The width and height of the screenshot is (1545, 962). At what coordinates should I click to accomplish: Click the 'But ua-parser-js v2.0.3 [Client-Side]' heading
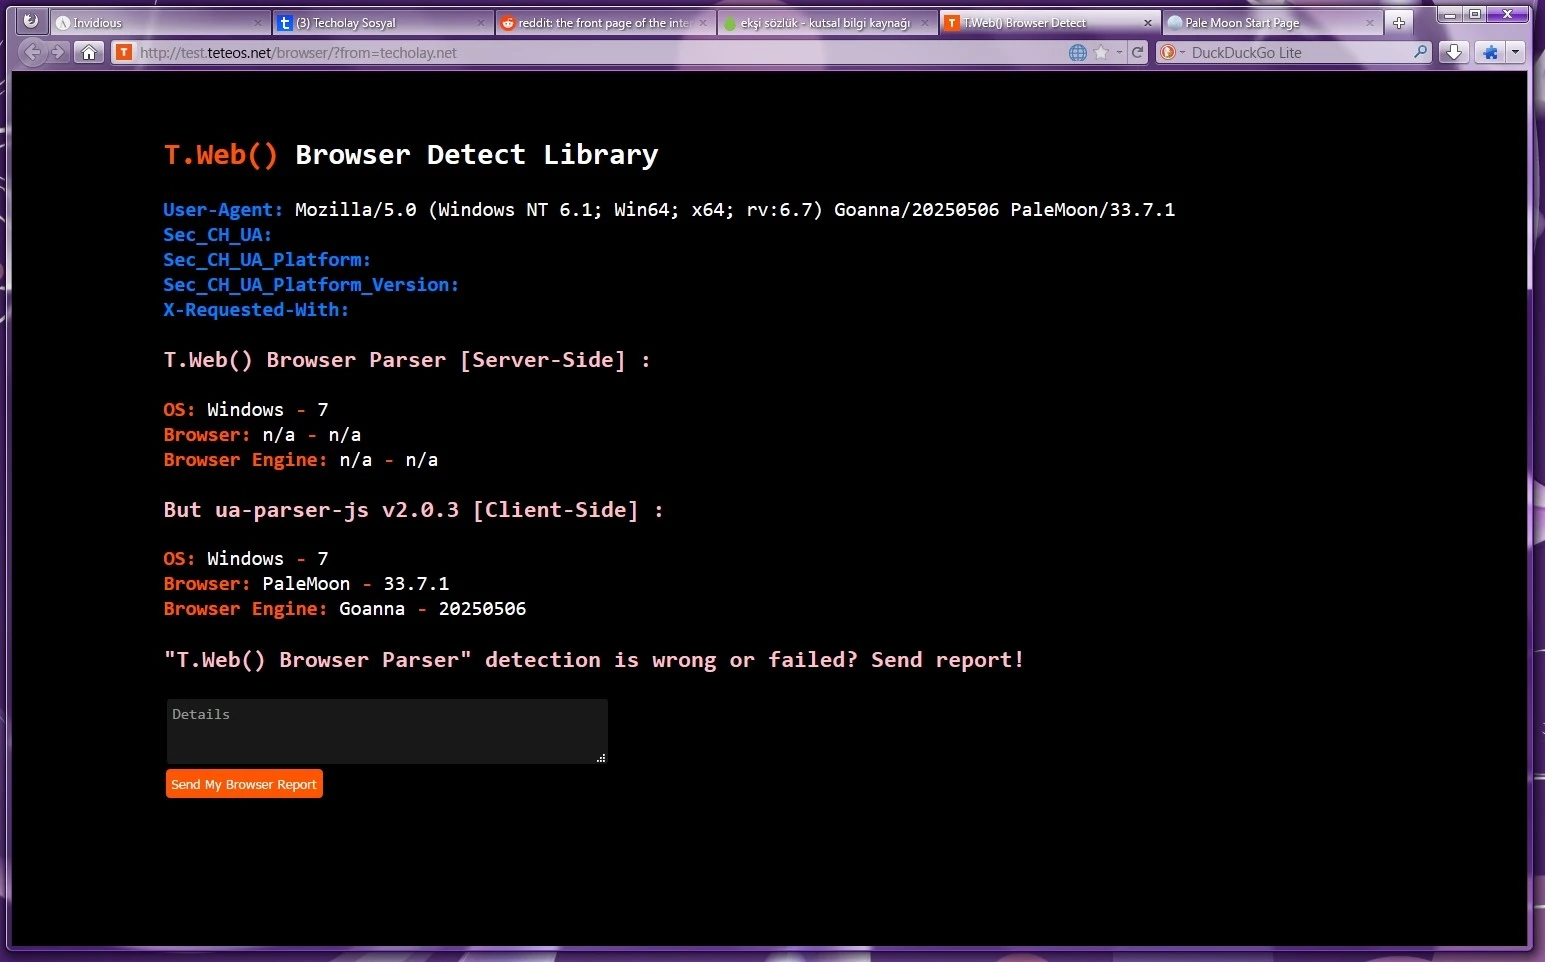[x=413, y=510]
